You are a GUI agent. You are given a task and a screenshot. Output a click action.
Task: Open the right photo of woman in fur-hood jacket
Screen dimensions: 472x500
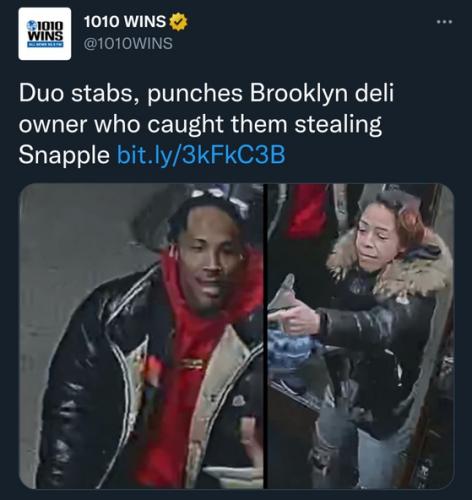[361, 336]
